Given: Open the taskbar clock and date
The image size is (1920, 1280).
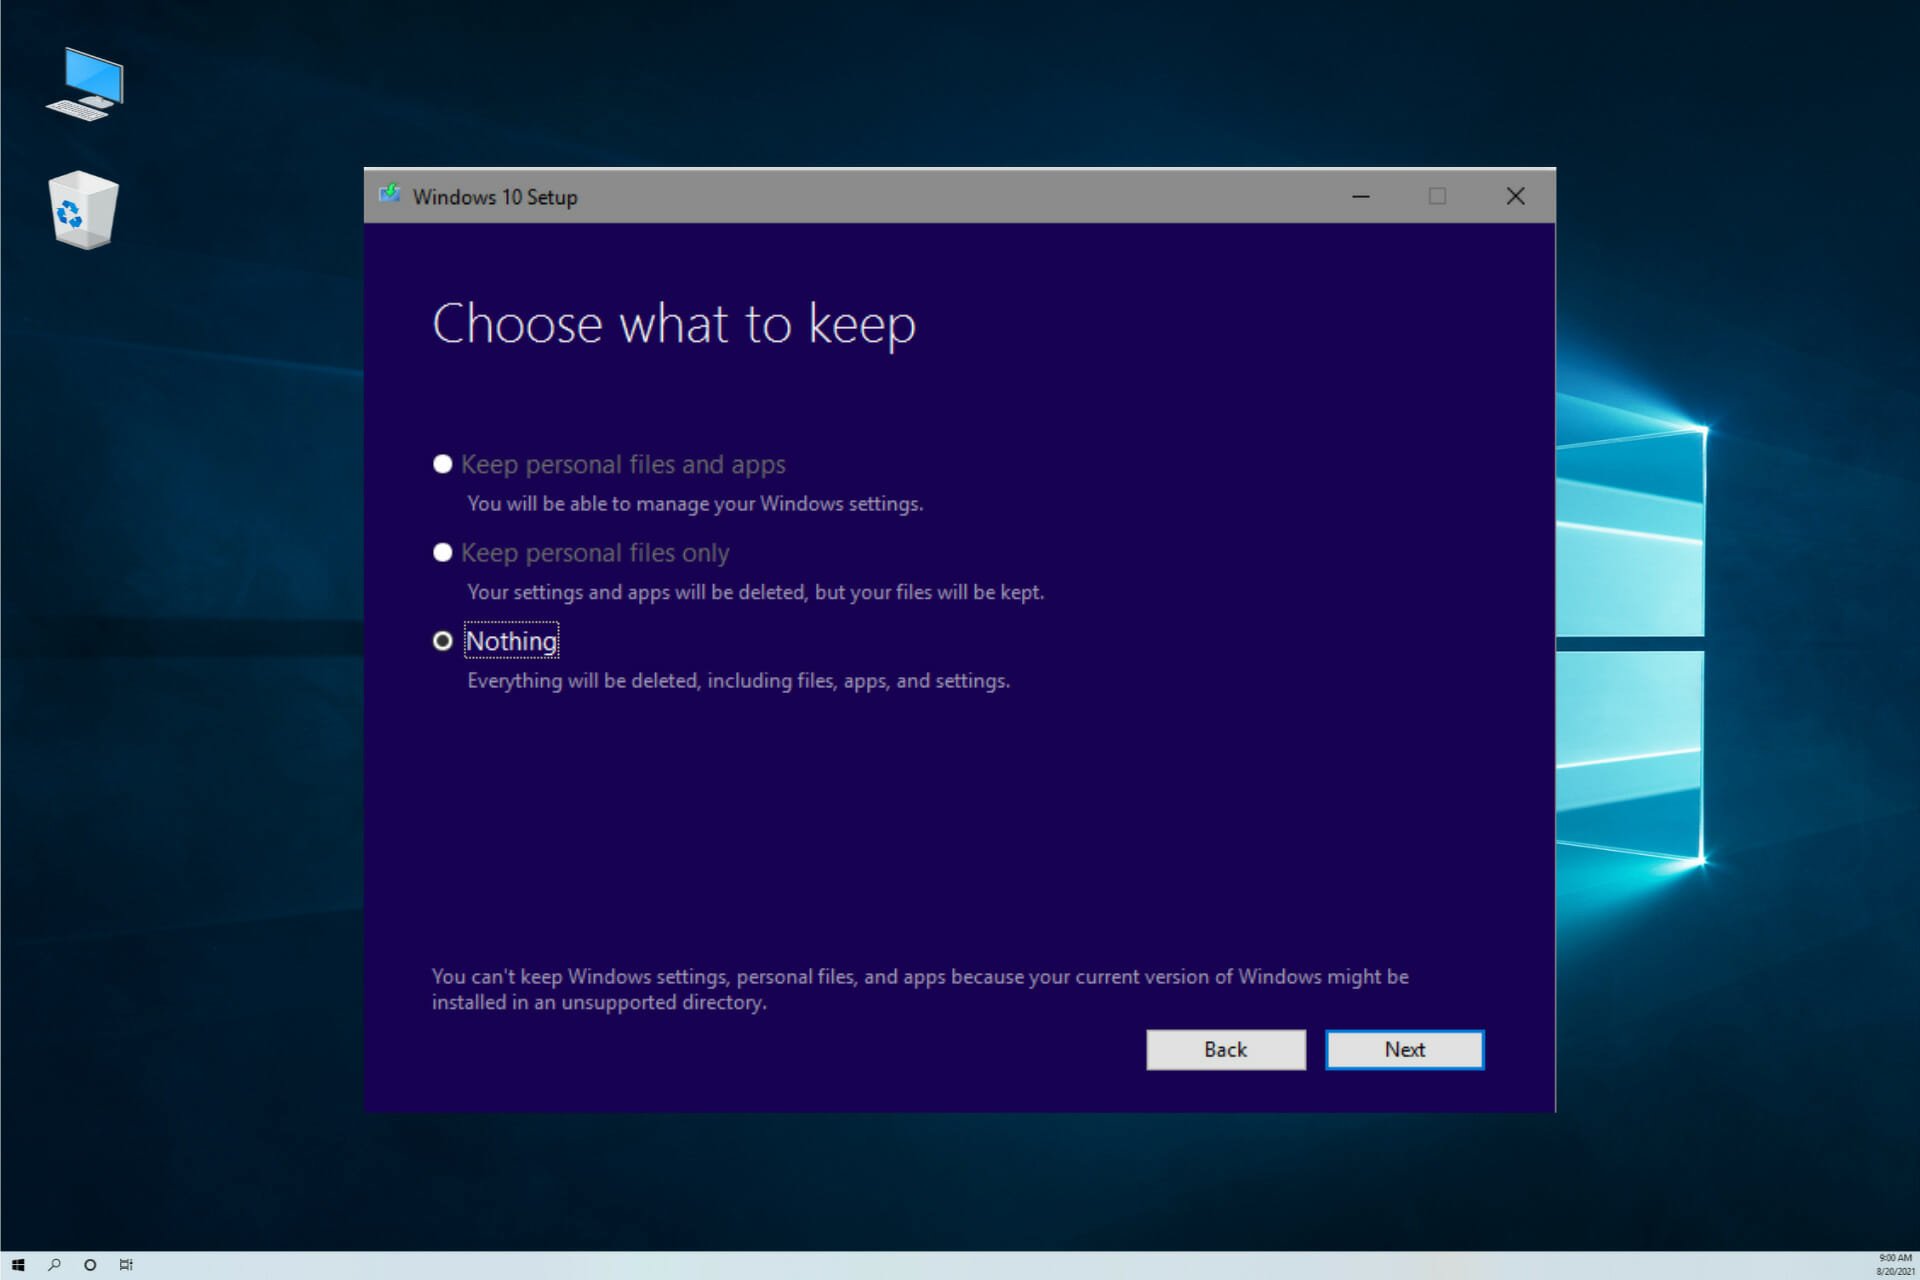Looking at the screenshot, I should coord(1894,1265).
